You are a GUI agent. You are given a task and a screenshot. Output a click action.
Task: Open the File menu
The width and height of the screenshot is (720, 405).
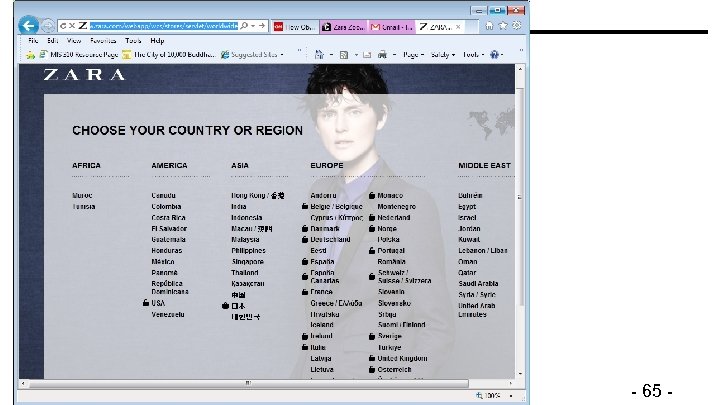point(33,40)
